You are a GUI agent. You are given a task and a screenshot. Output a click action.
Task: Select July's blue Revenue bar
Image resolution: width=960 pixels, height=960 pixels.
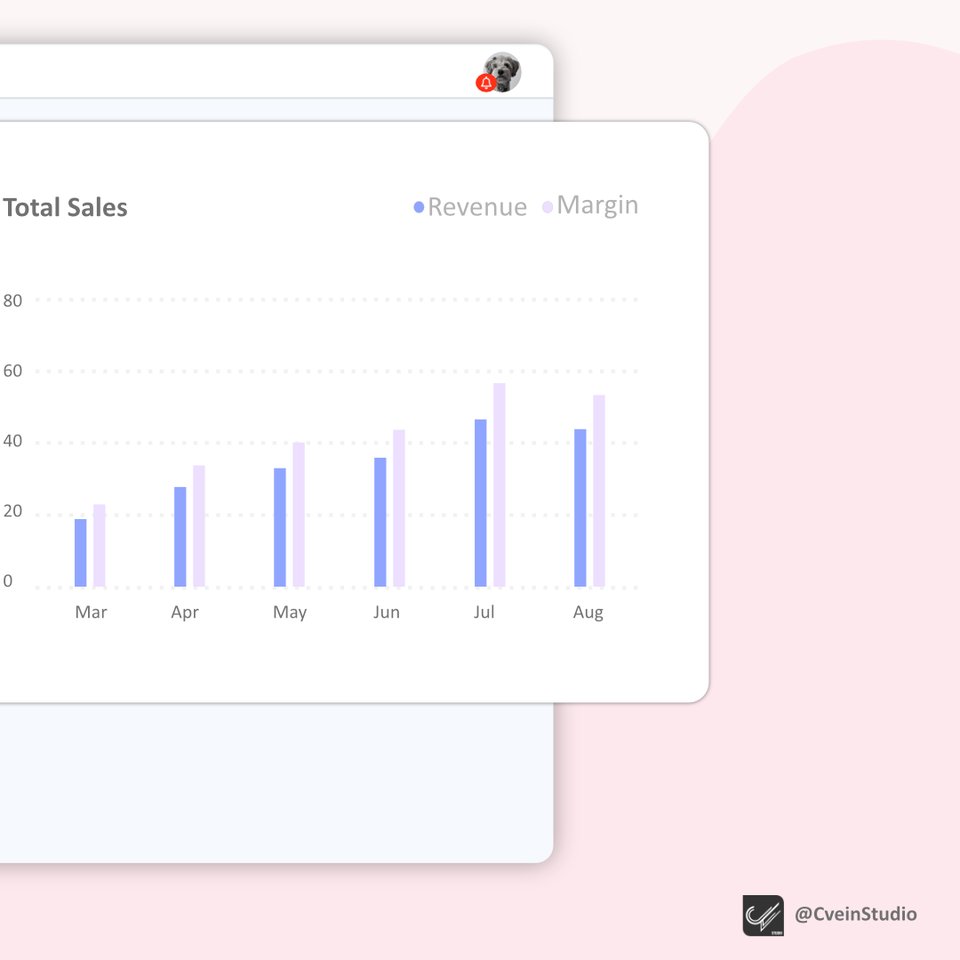(481, 500)
